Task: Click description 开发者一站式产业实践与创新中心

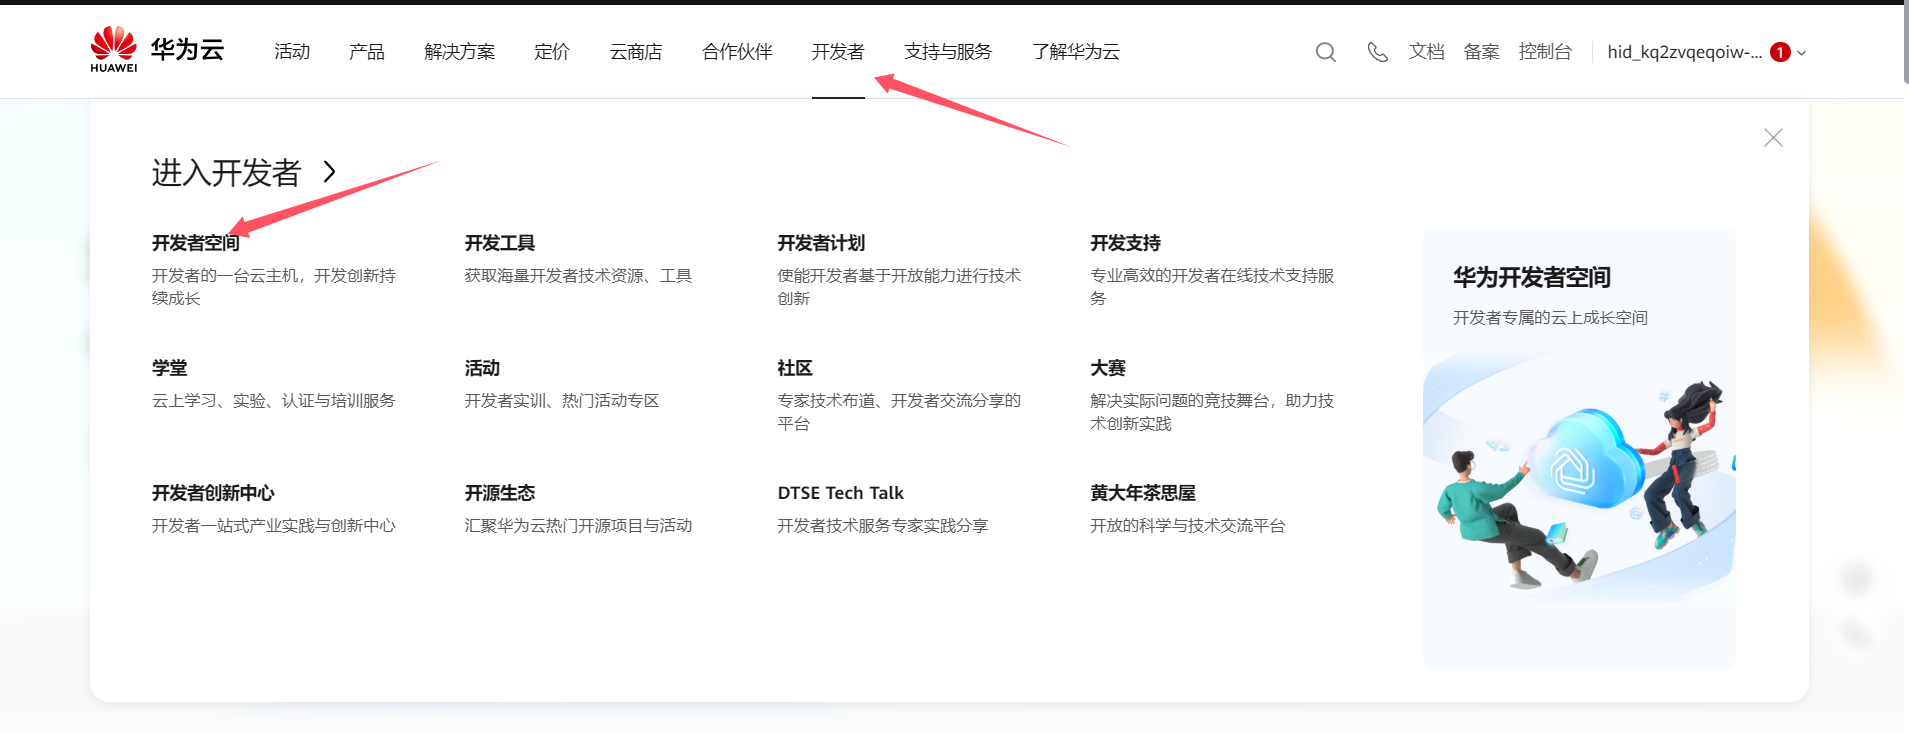Action: point(274,526)
